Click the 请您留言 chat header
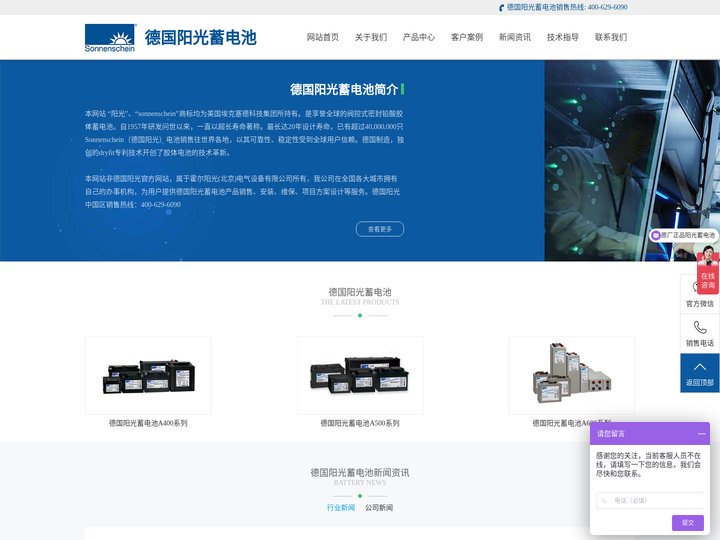This screenshot has height=540, width=720. coord(650,433)
